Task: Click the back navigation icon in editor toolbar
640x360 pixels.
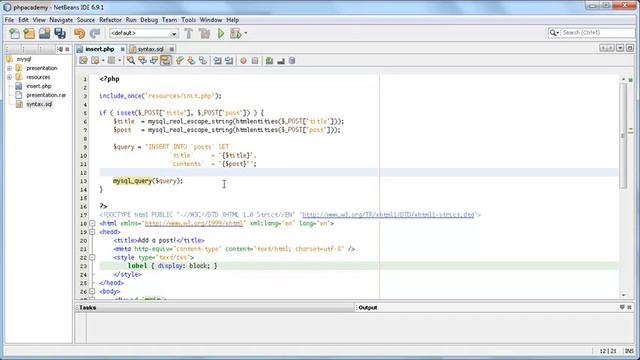Action: 95,61
